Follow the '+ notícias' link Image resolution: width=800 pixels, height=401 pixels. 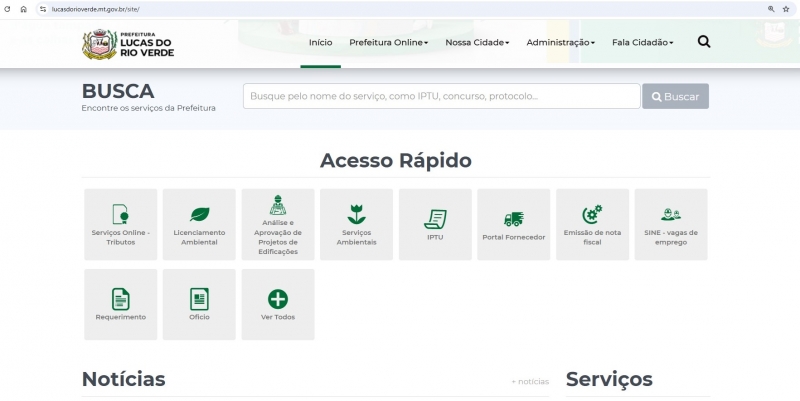(x=529, y=381)
